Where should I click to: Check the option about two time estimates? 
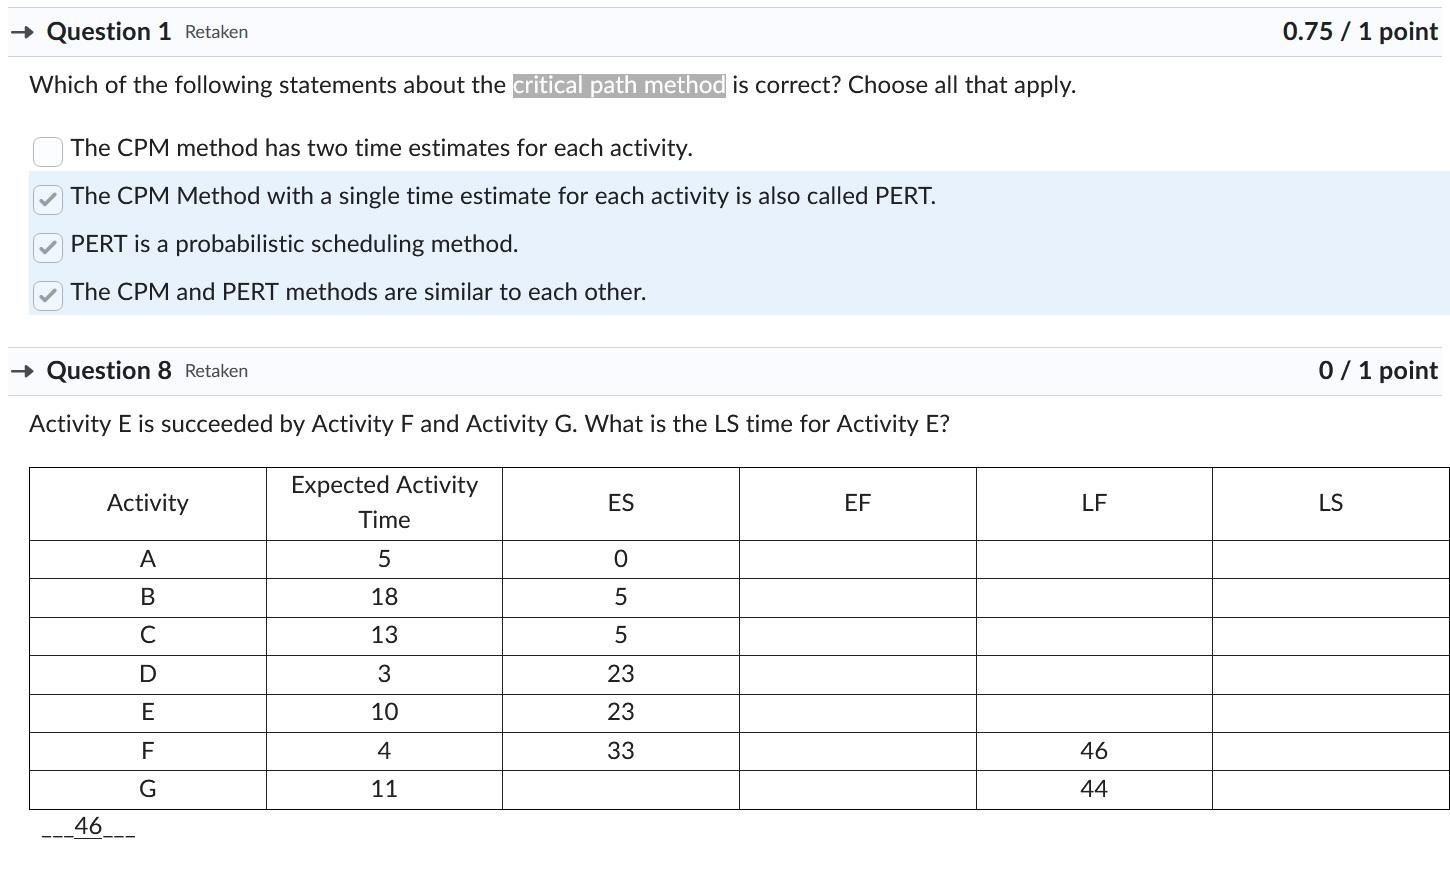(x=47, y=151)
